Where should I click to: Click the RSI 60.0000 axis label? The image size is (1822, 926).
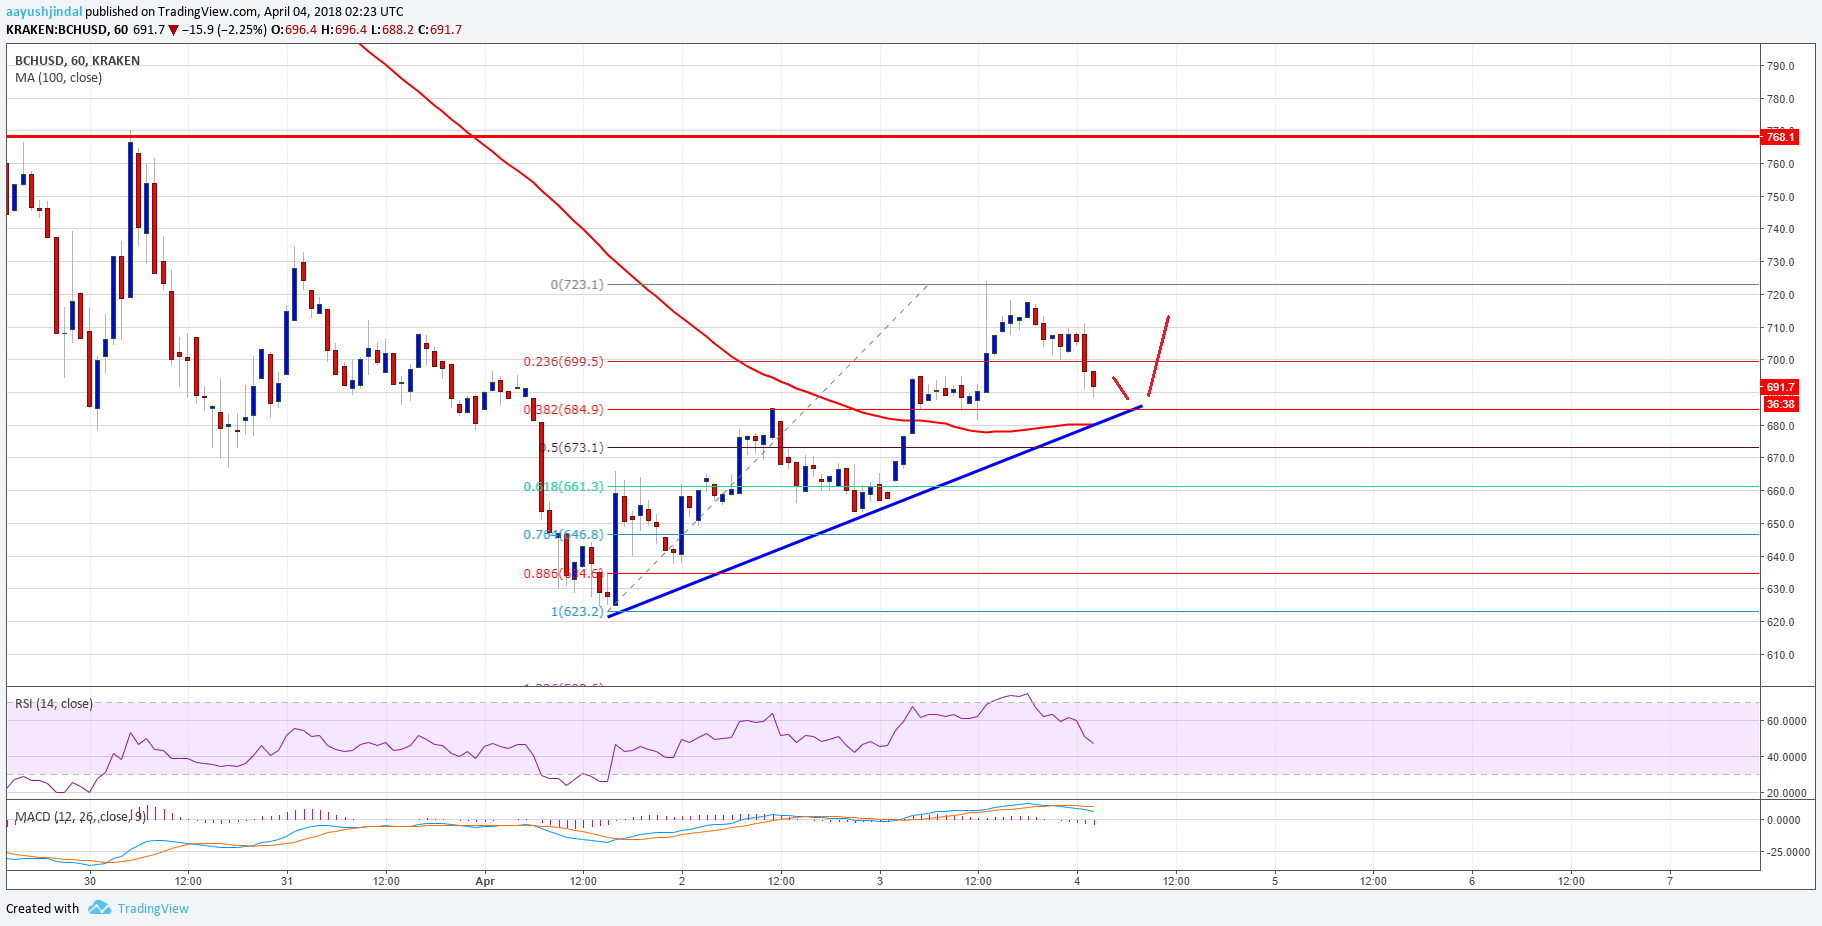tap(1787, 721)
